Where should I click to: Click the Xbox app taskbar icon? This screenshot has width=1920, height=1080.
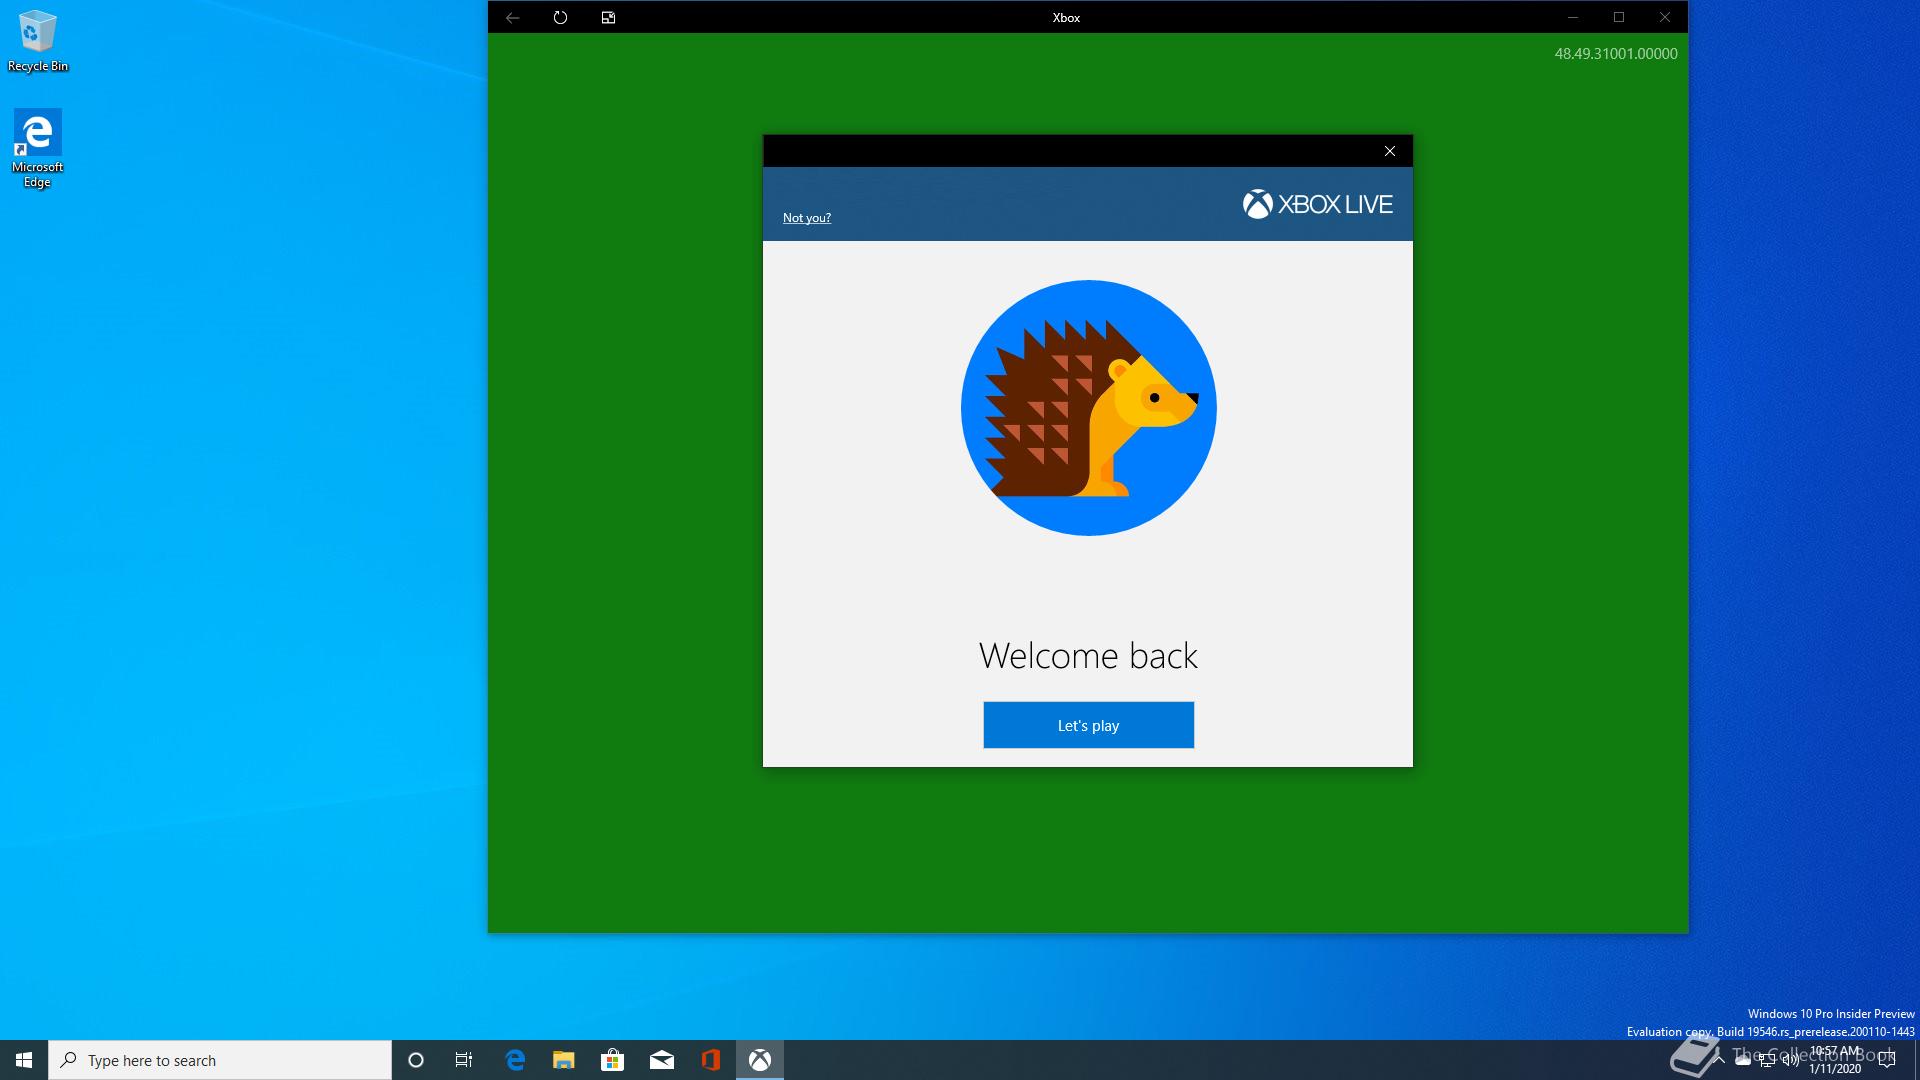pos(760,1060)
